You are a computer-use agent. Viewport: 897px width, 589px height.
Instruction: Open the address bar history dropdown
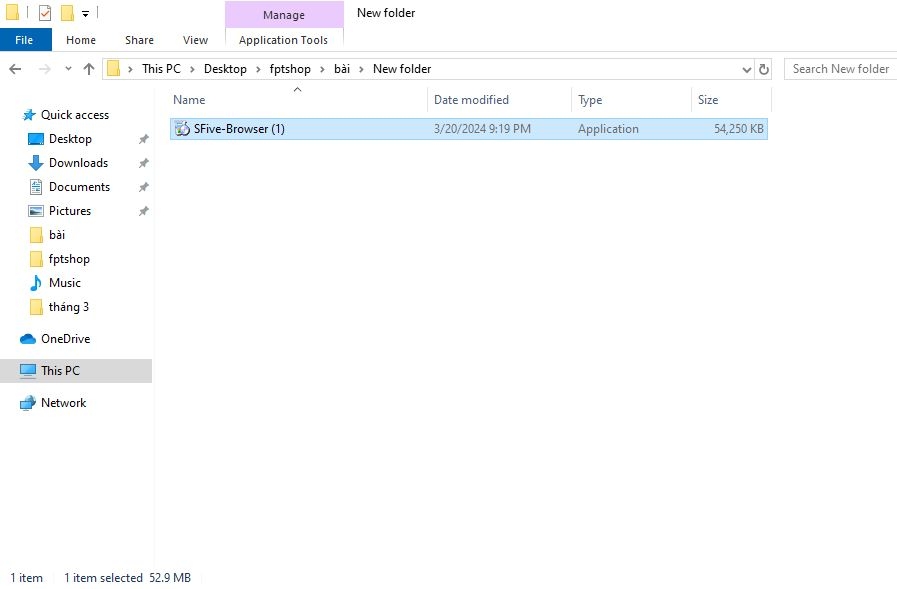(x=747, y=69)
